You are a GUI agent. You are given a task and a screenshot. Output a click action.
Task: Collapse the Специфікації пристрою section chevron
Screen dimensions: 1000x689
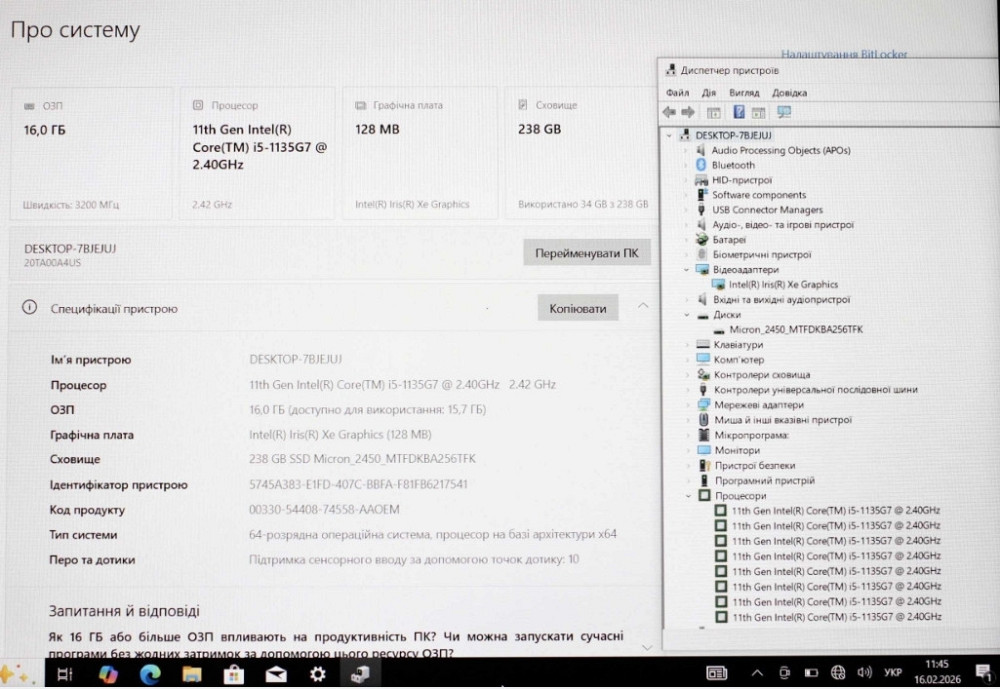pyautogui.click(x=643, y=306)
